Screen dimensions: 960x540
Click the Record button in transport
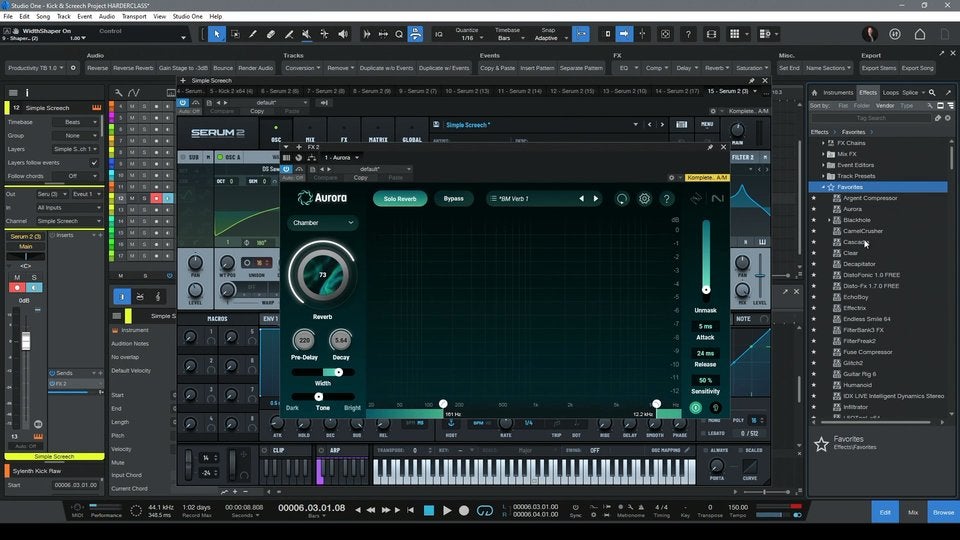click(464, 510)
